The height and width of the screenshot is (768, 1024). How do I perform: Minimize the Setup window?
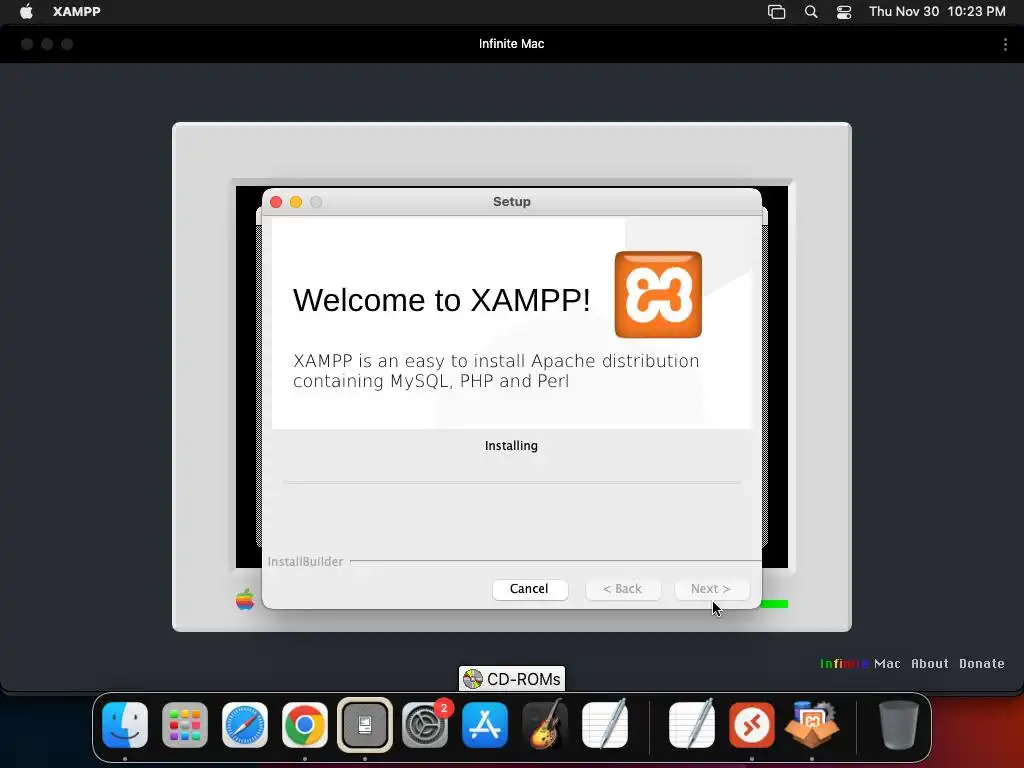296,202
